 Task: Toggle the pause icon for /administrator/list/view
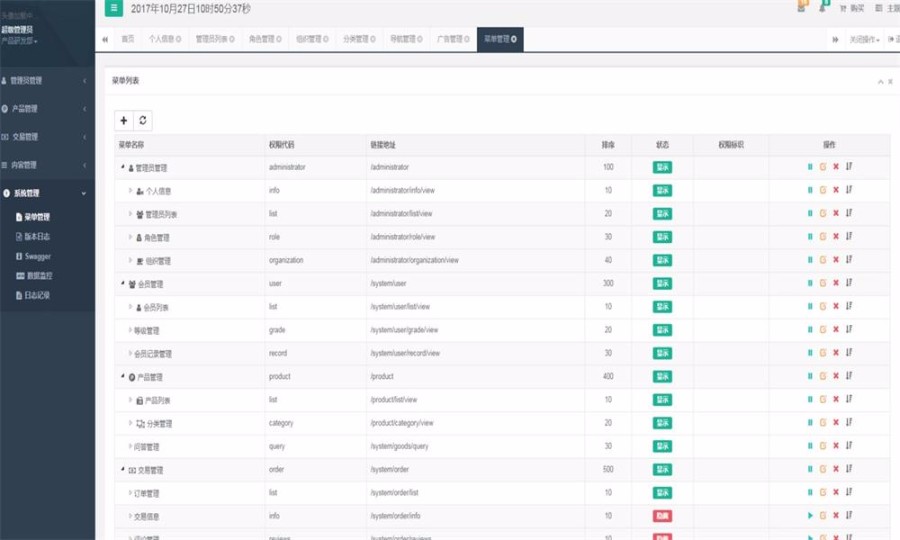coord(810,213)
